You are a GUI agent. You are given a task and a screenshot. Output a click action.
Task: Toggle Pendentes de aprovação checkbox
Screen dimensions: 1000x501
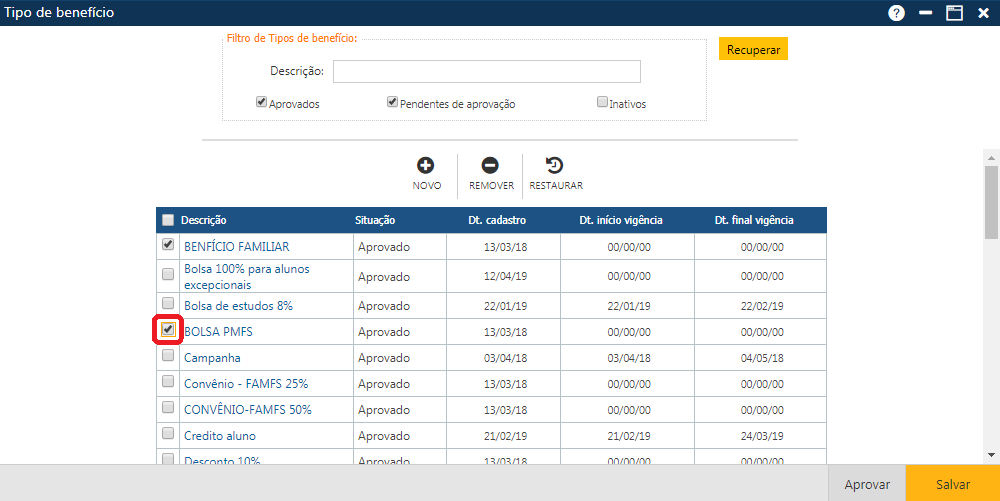[x=393, y=102]
